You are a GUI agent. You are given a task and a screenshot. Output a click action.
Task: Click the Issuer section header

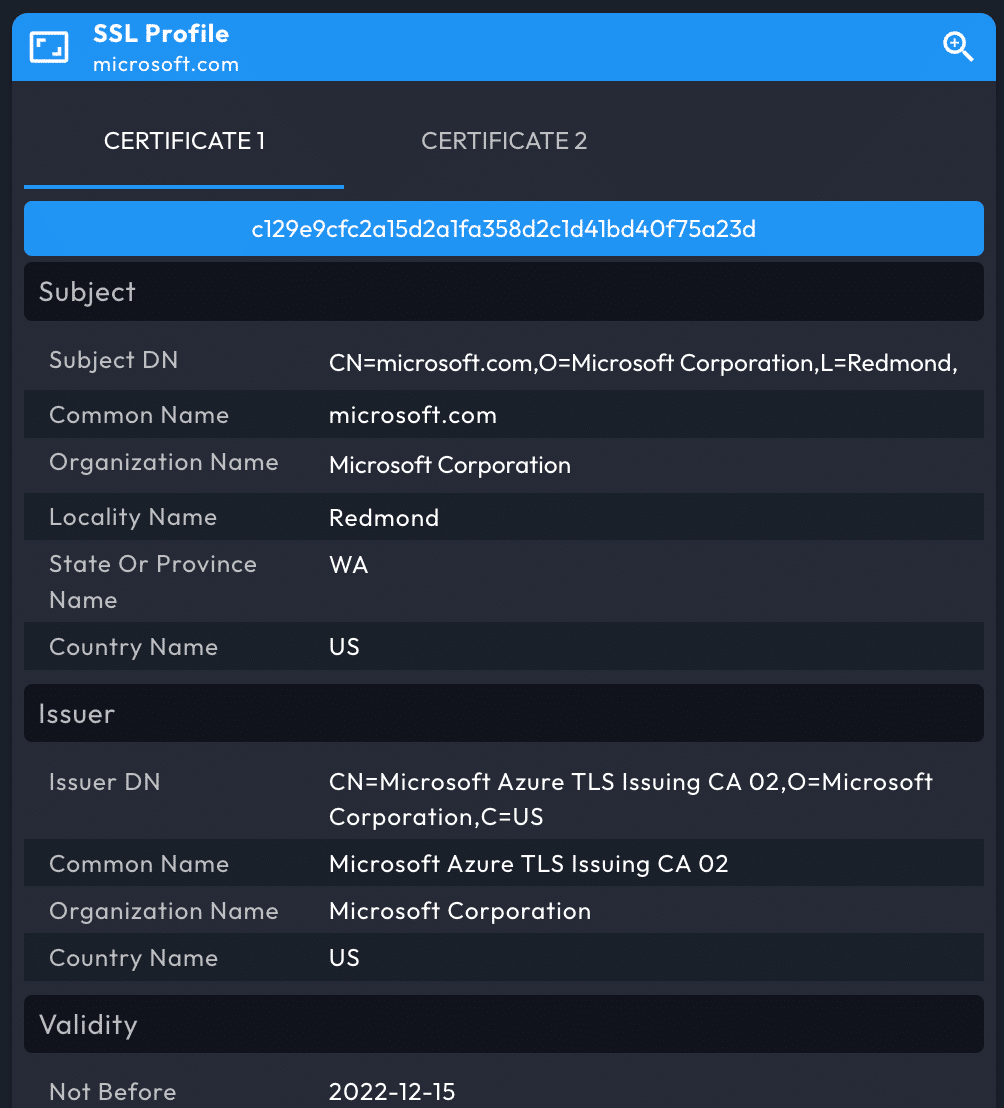(504, 714)
